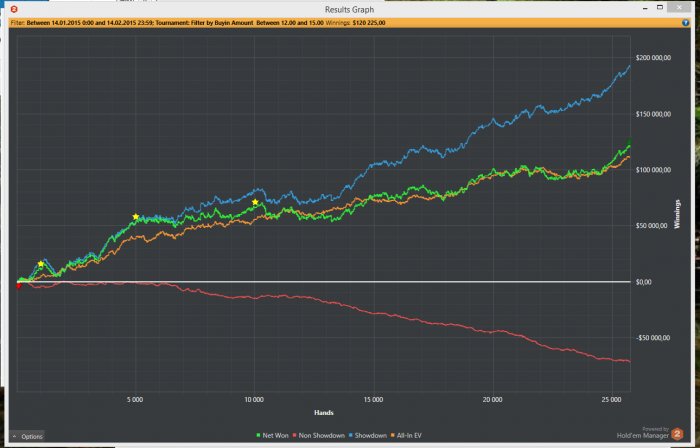
Task: Maximize the Results Graph window
Action: click(660, 8)
